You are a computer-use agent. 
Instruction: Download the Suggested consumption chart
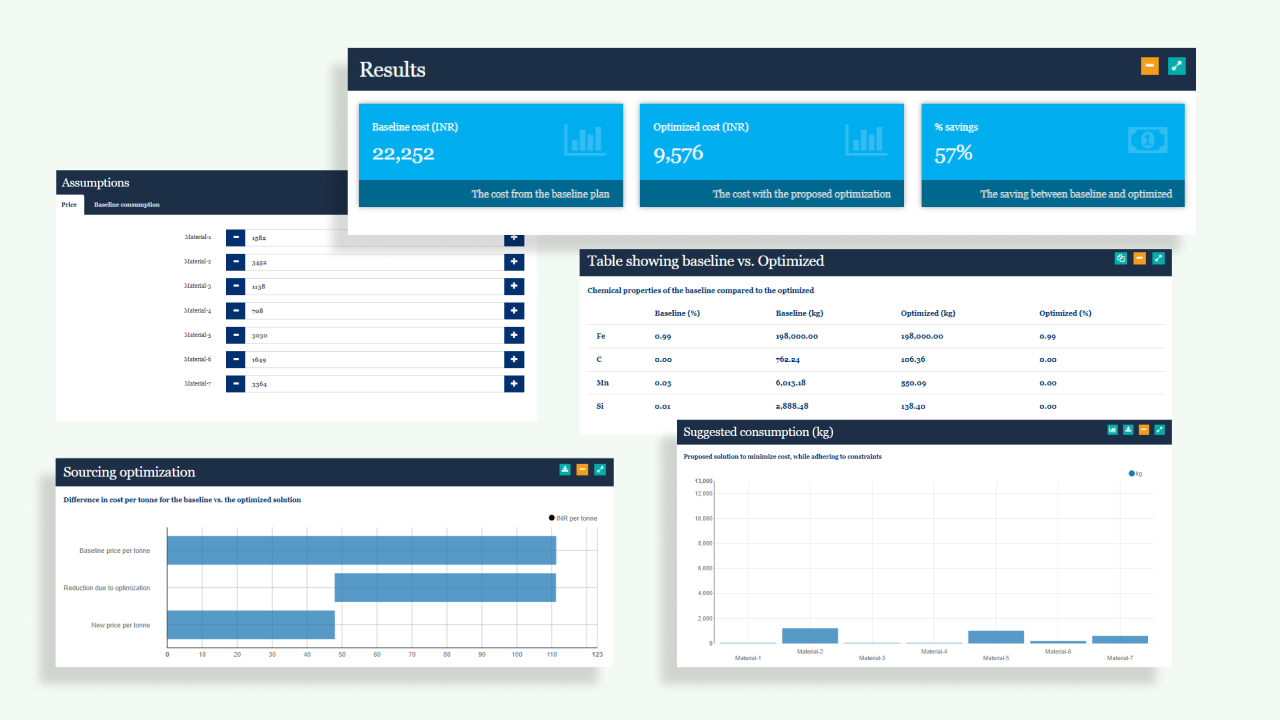[1128, 430]
